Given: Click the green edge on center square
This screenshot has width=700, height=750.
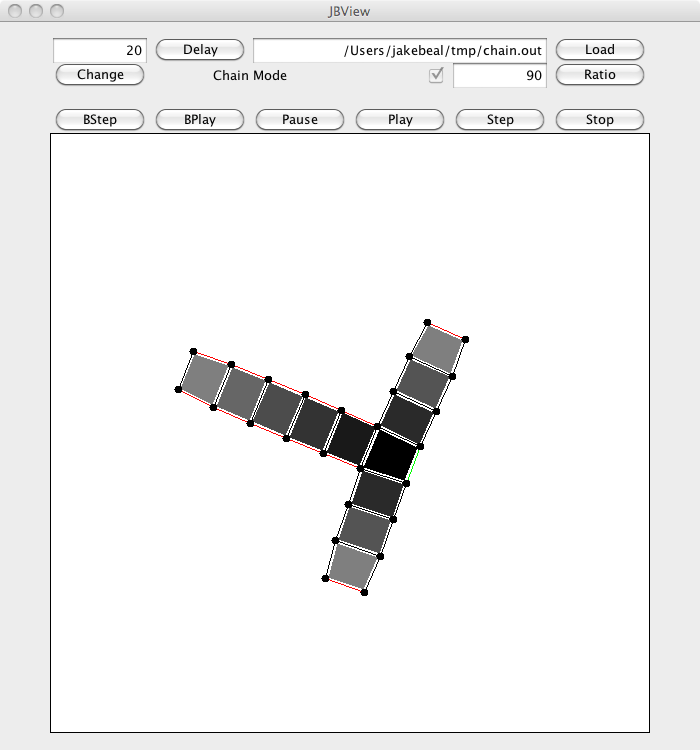Looking at the screenshot, I should tap(414, 463).
